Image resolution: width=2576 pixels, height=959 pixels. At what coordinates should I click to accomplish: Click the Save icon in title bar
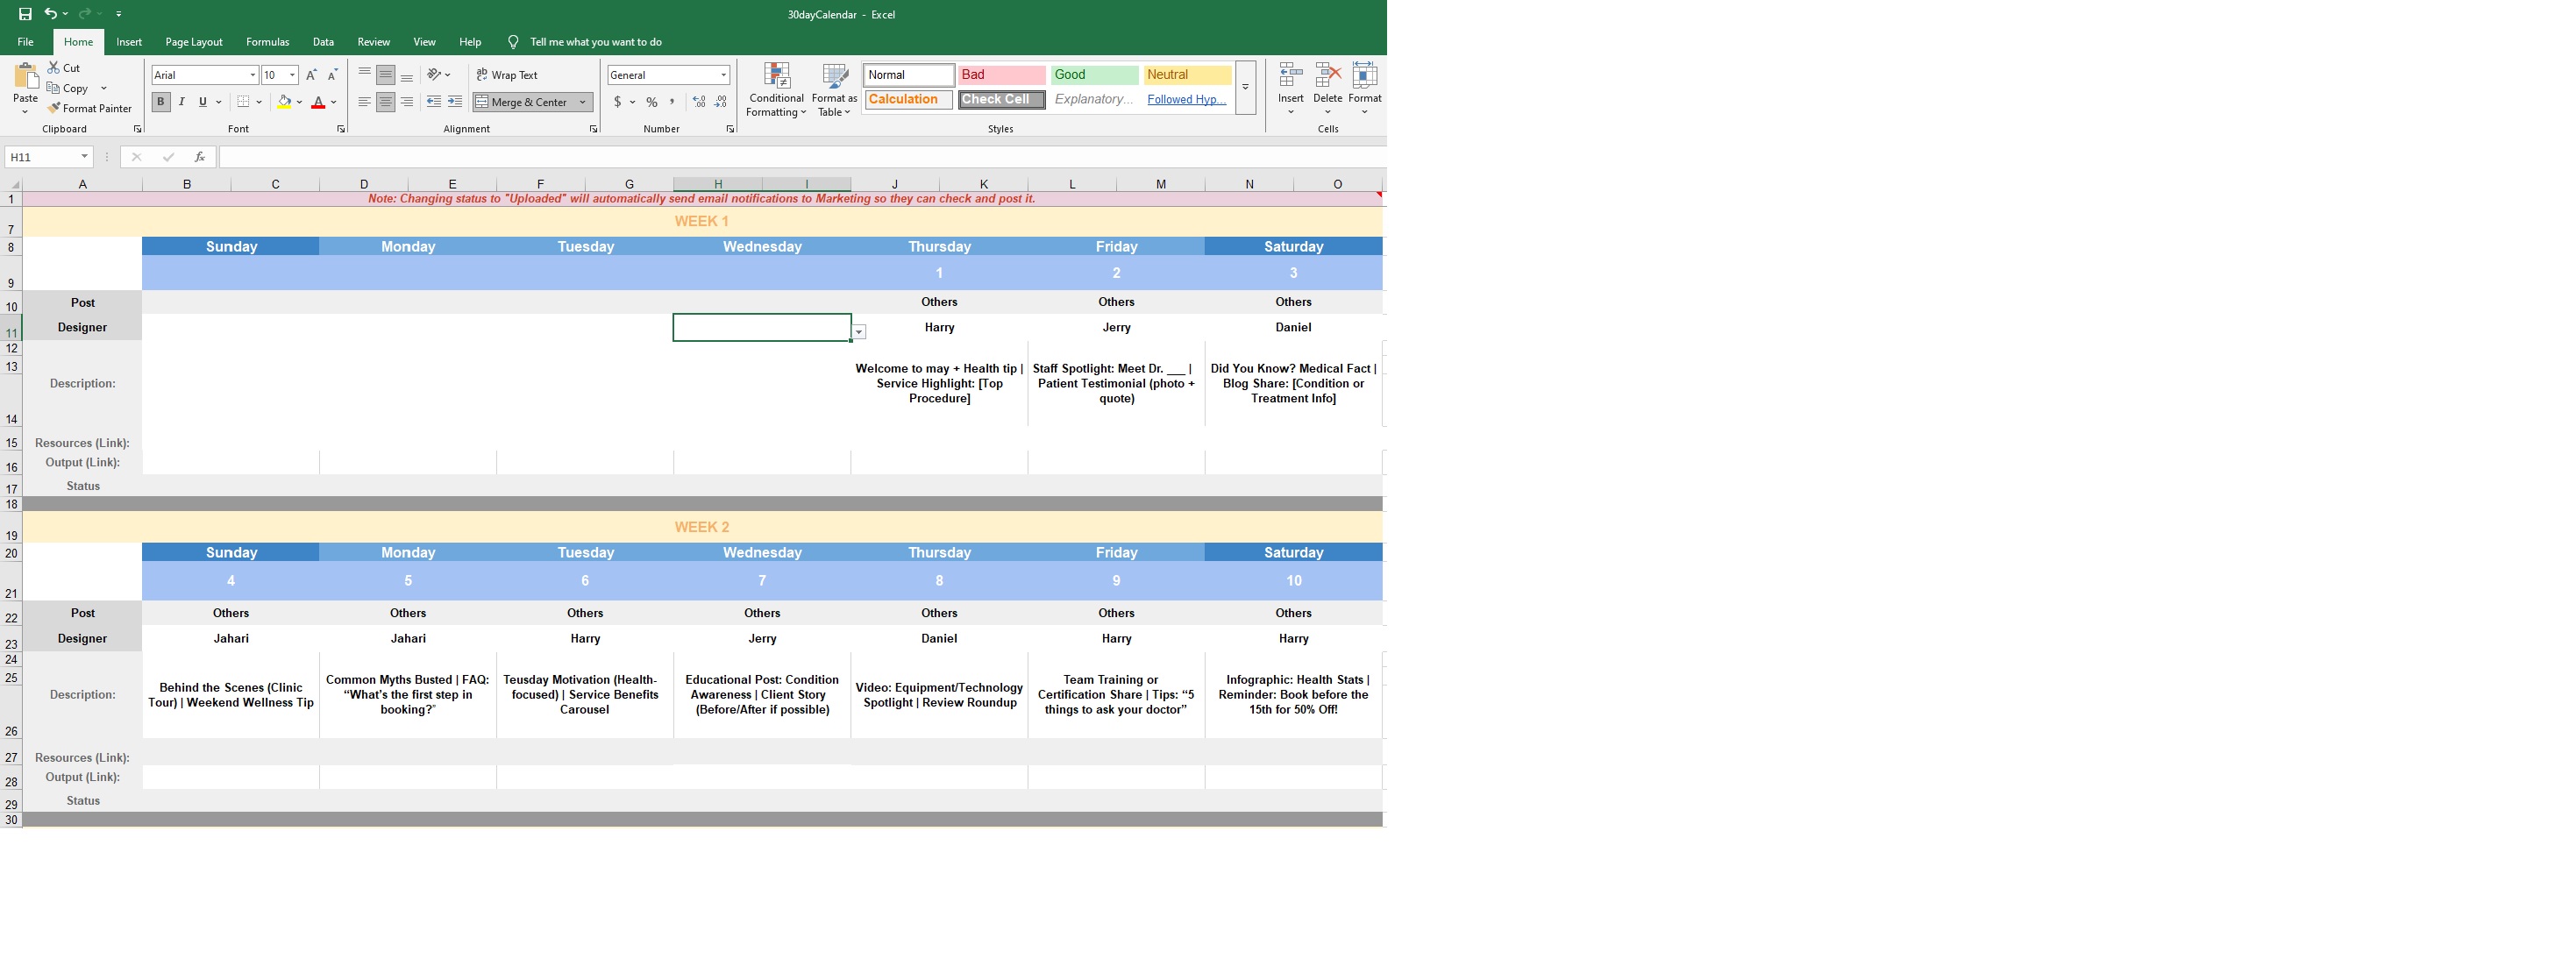pos(25,14)
